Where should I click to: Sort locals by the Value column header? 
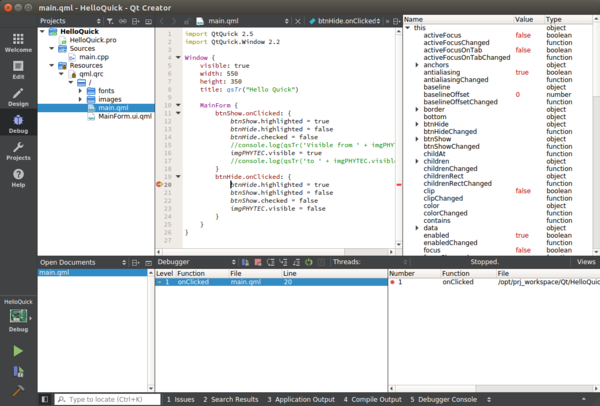(x=528, y=20)
